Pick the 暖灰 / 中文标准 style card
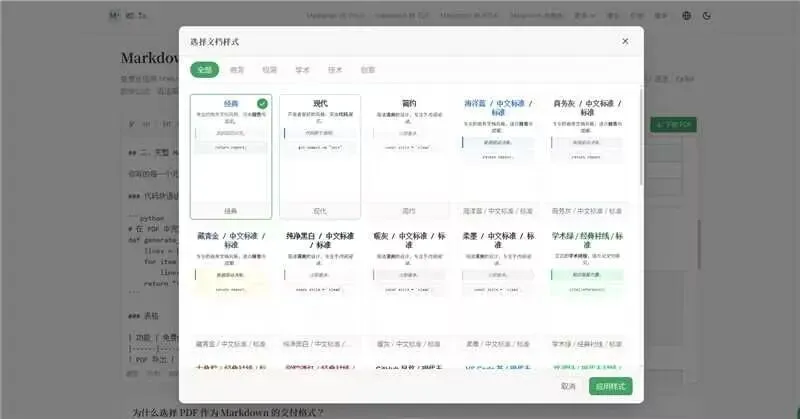Screen dimensions: 800x419 pos(409,289)
